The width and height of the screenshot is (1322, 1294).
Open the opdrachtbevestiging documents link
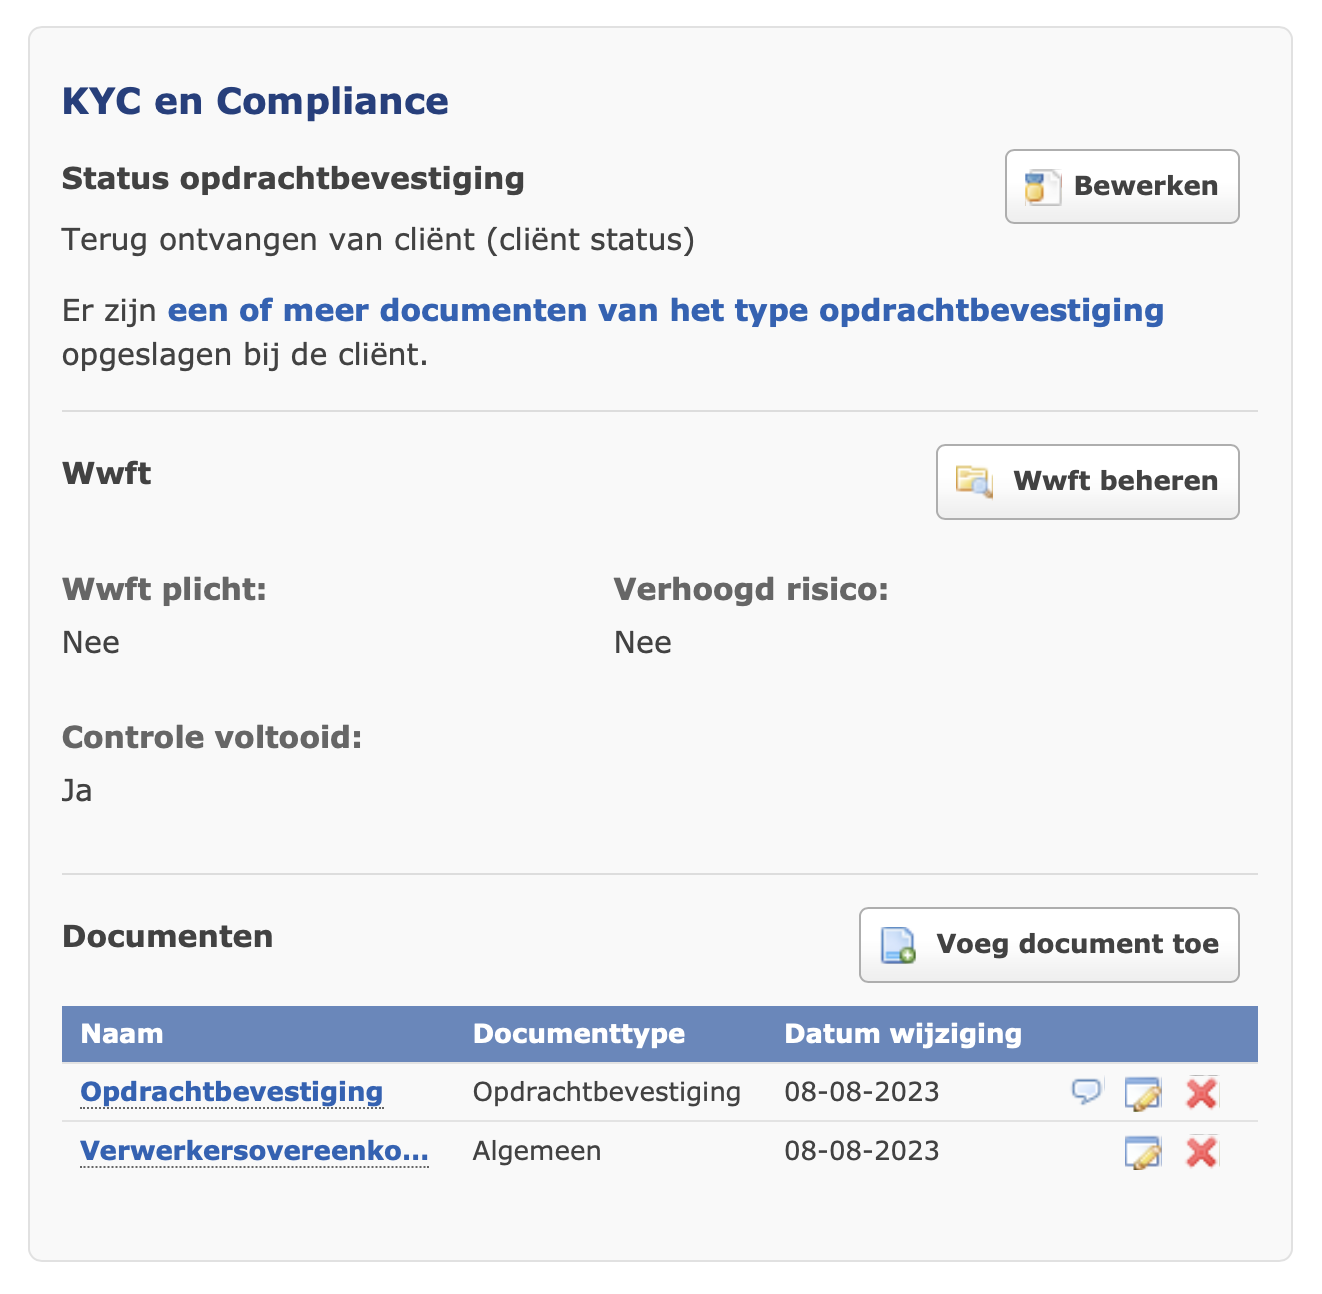666,310
